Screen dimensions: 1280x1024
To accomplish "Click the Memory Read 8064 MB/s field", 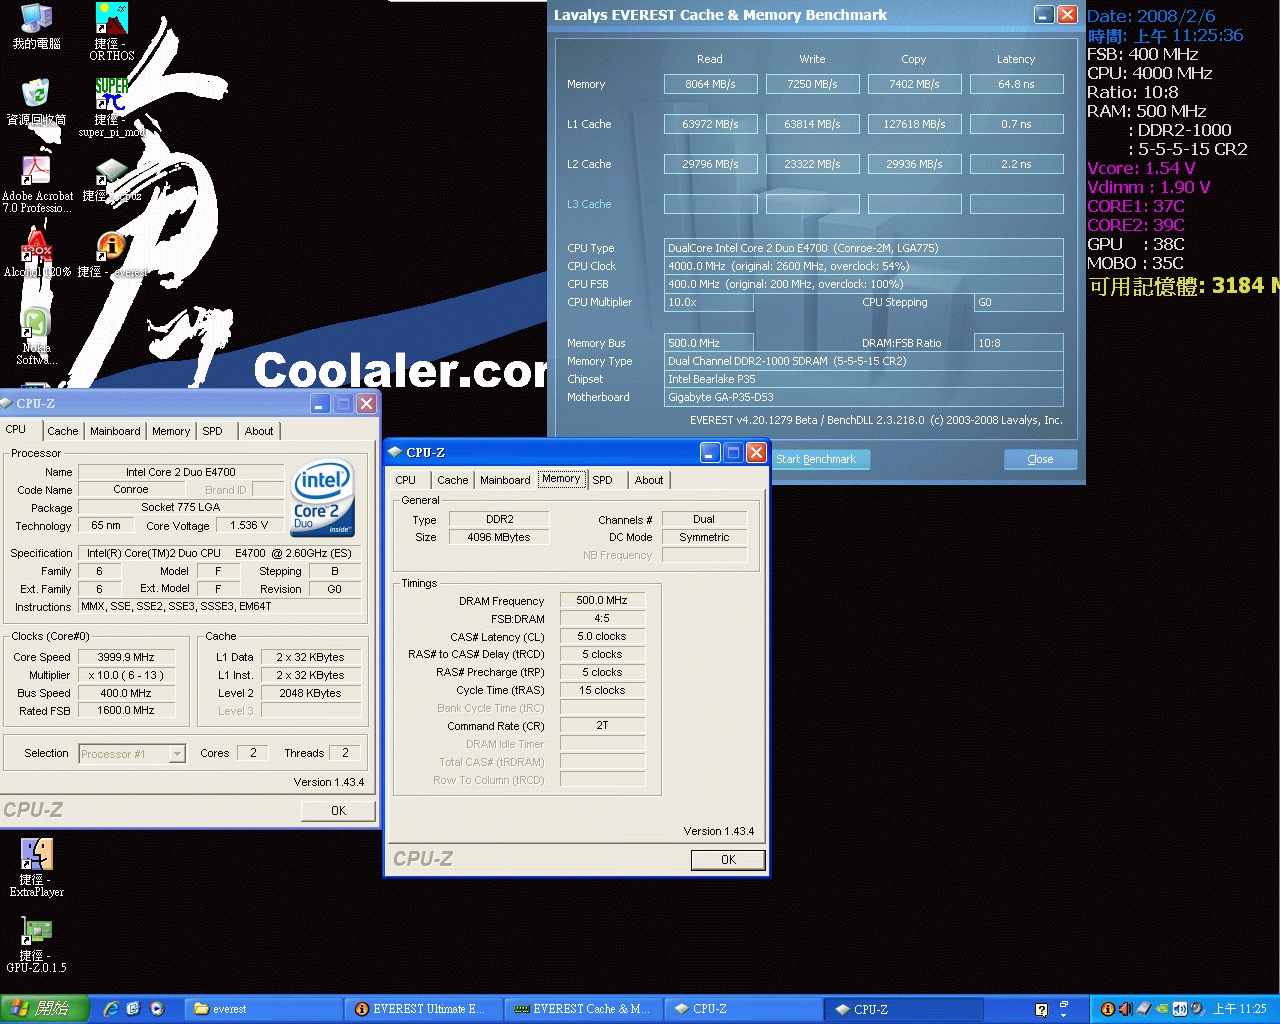I will 711,84.
